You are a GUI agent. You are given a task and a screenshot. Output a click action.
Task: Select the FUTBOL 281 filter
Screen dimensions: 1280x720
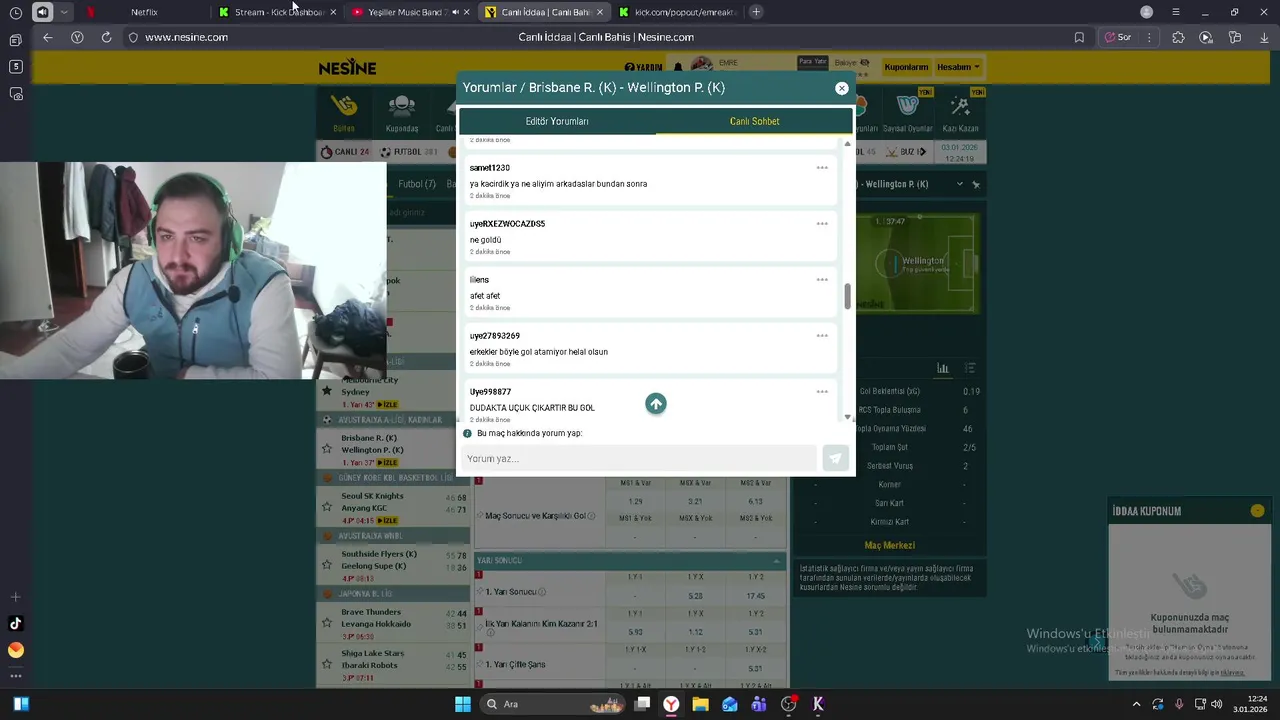pyautogui.click(x=407, y=152)
